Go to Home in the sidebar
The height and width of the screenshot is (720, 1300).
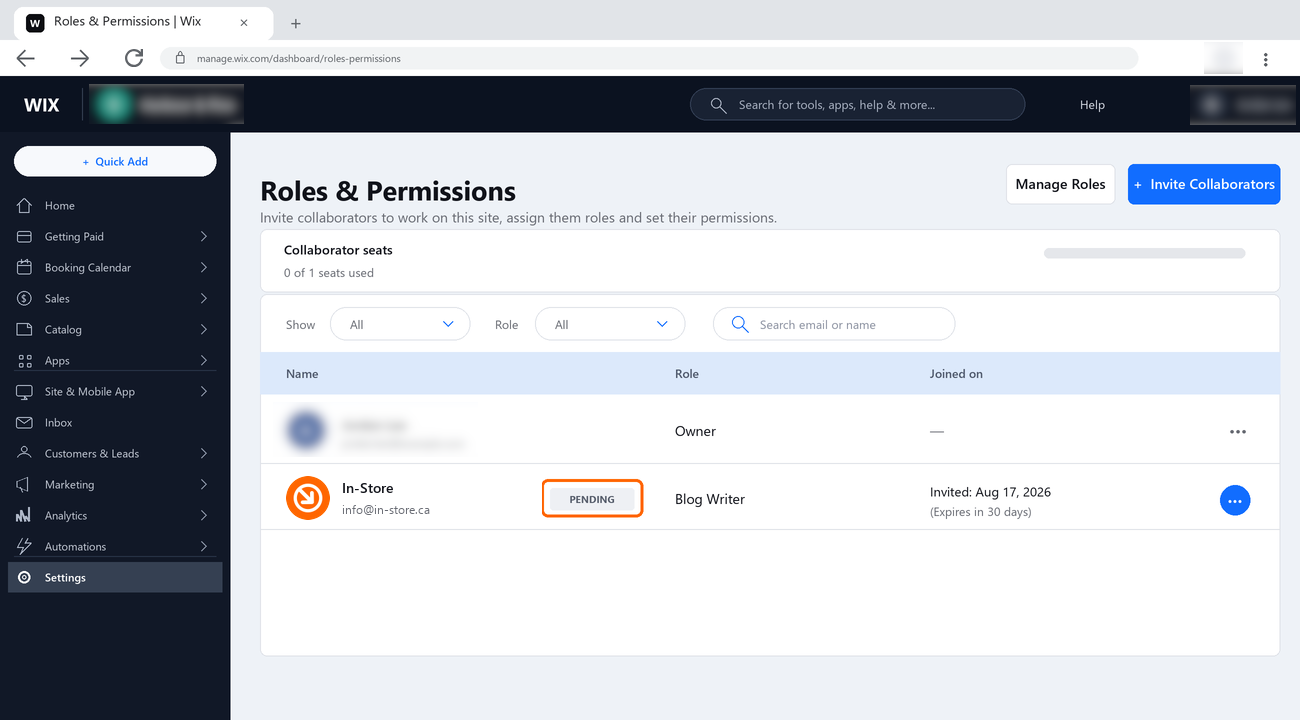115,206
